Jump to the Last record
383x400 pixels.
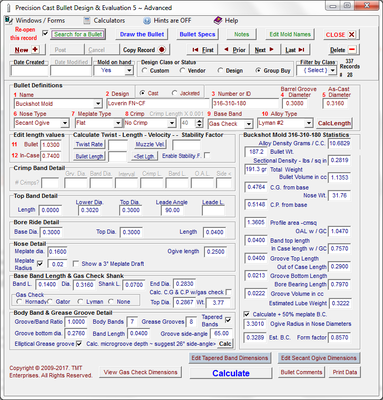pos(295,50)
